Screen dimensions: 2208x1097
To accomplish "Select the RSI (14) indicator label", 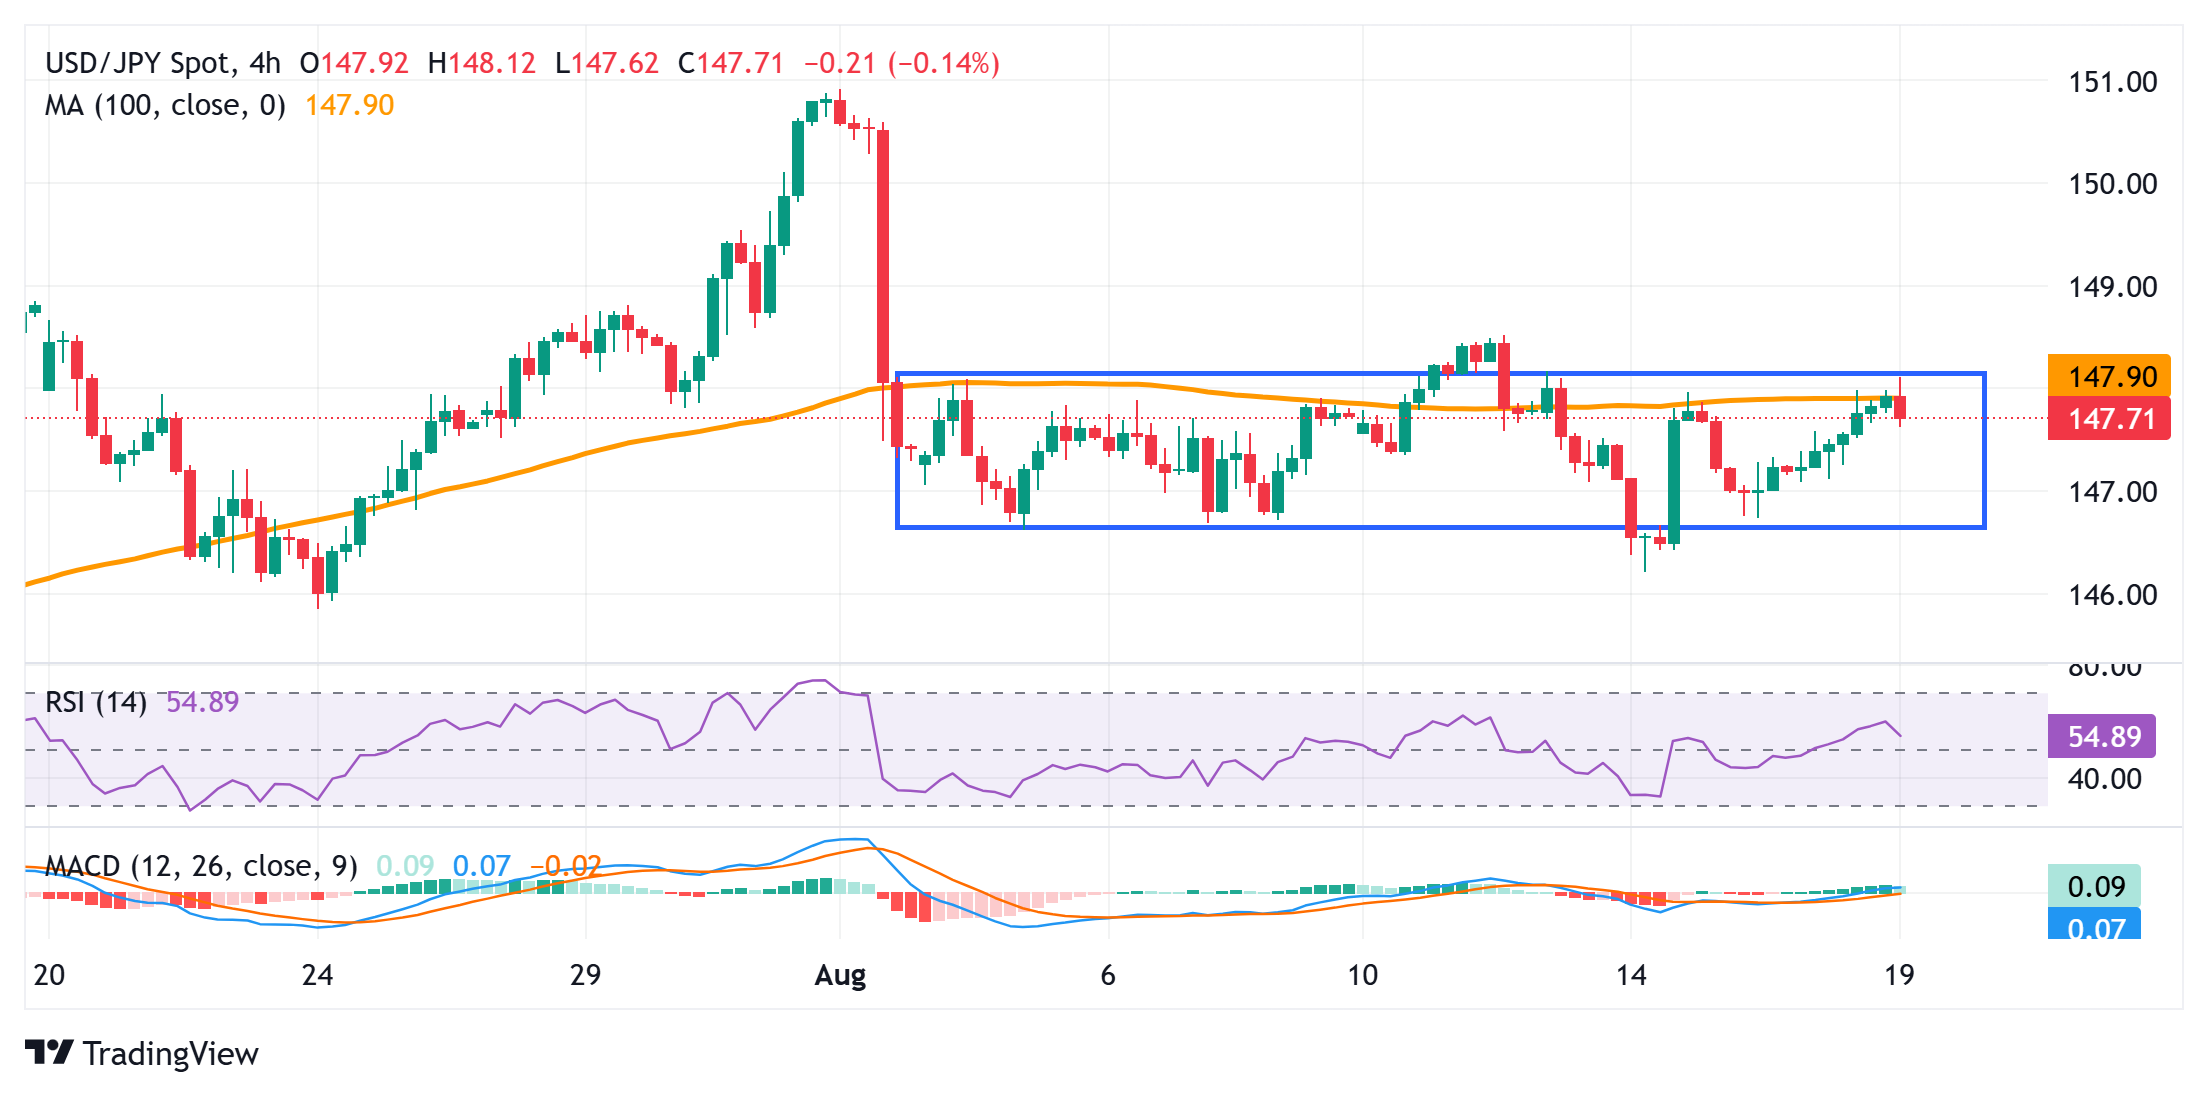I will 96,702.
